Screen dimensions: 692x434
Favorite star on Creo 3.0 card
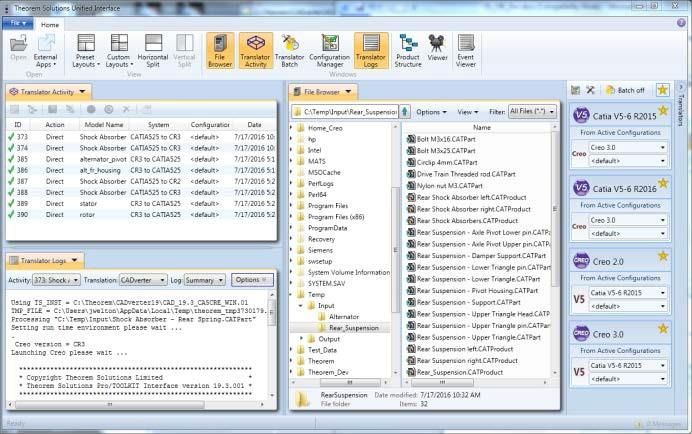(x=663, y=328)
